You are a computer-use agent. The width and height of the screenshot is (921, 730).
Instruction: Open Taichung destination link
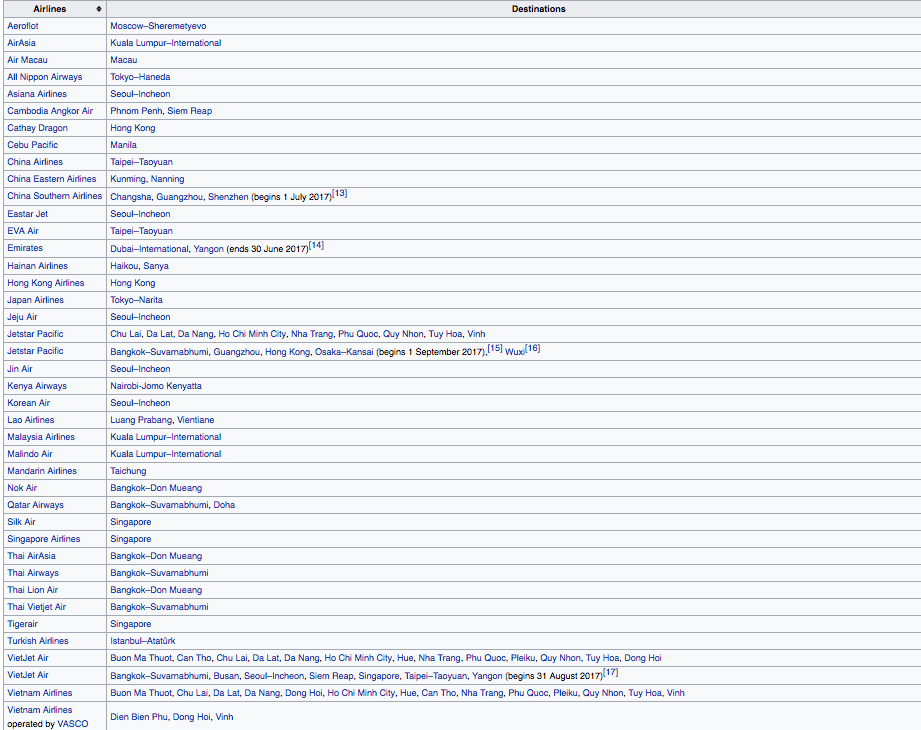128,472
